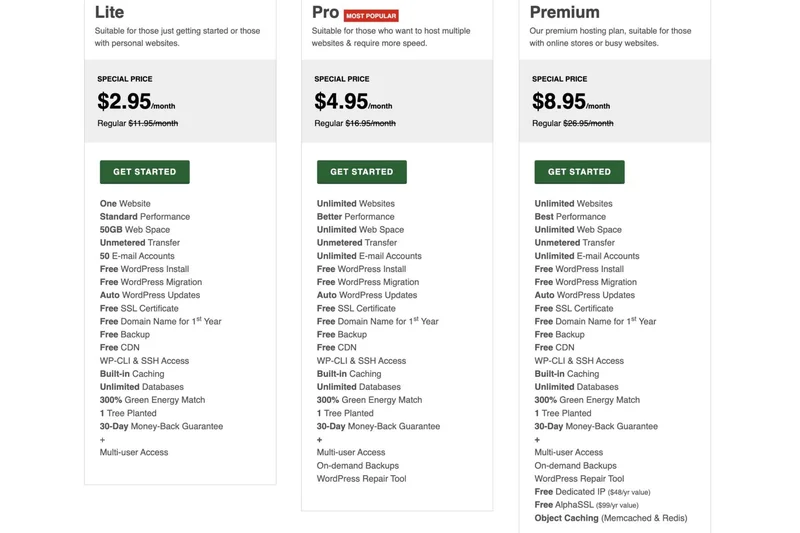
Task: Click the $4.95 per month price
Action: pyautogui.click(x=352, y=102)
